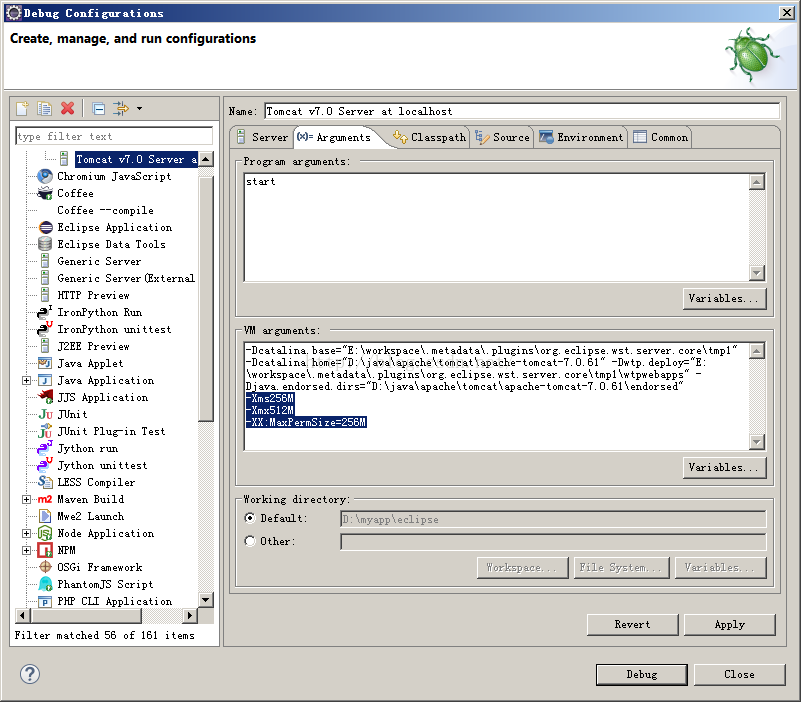Viewport: 801px width, 702px height.
Task: Expand the Node Application tree node
Action: pyautogui.click(x=26, y=533)
